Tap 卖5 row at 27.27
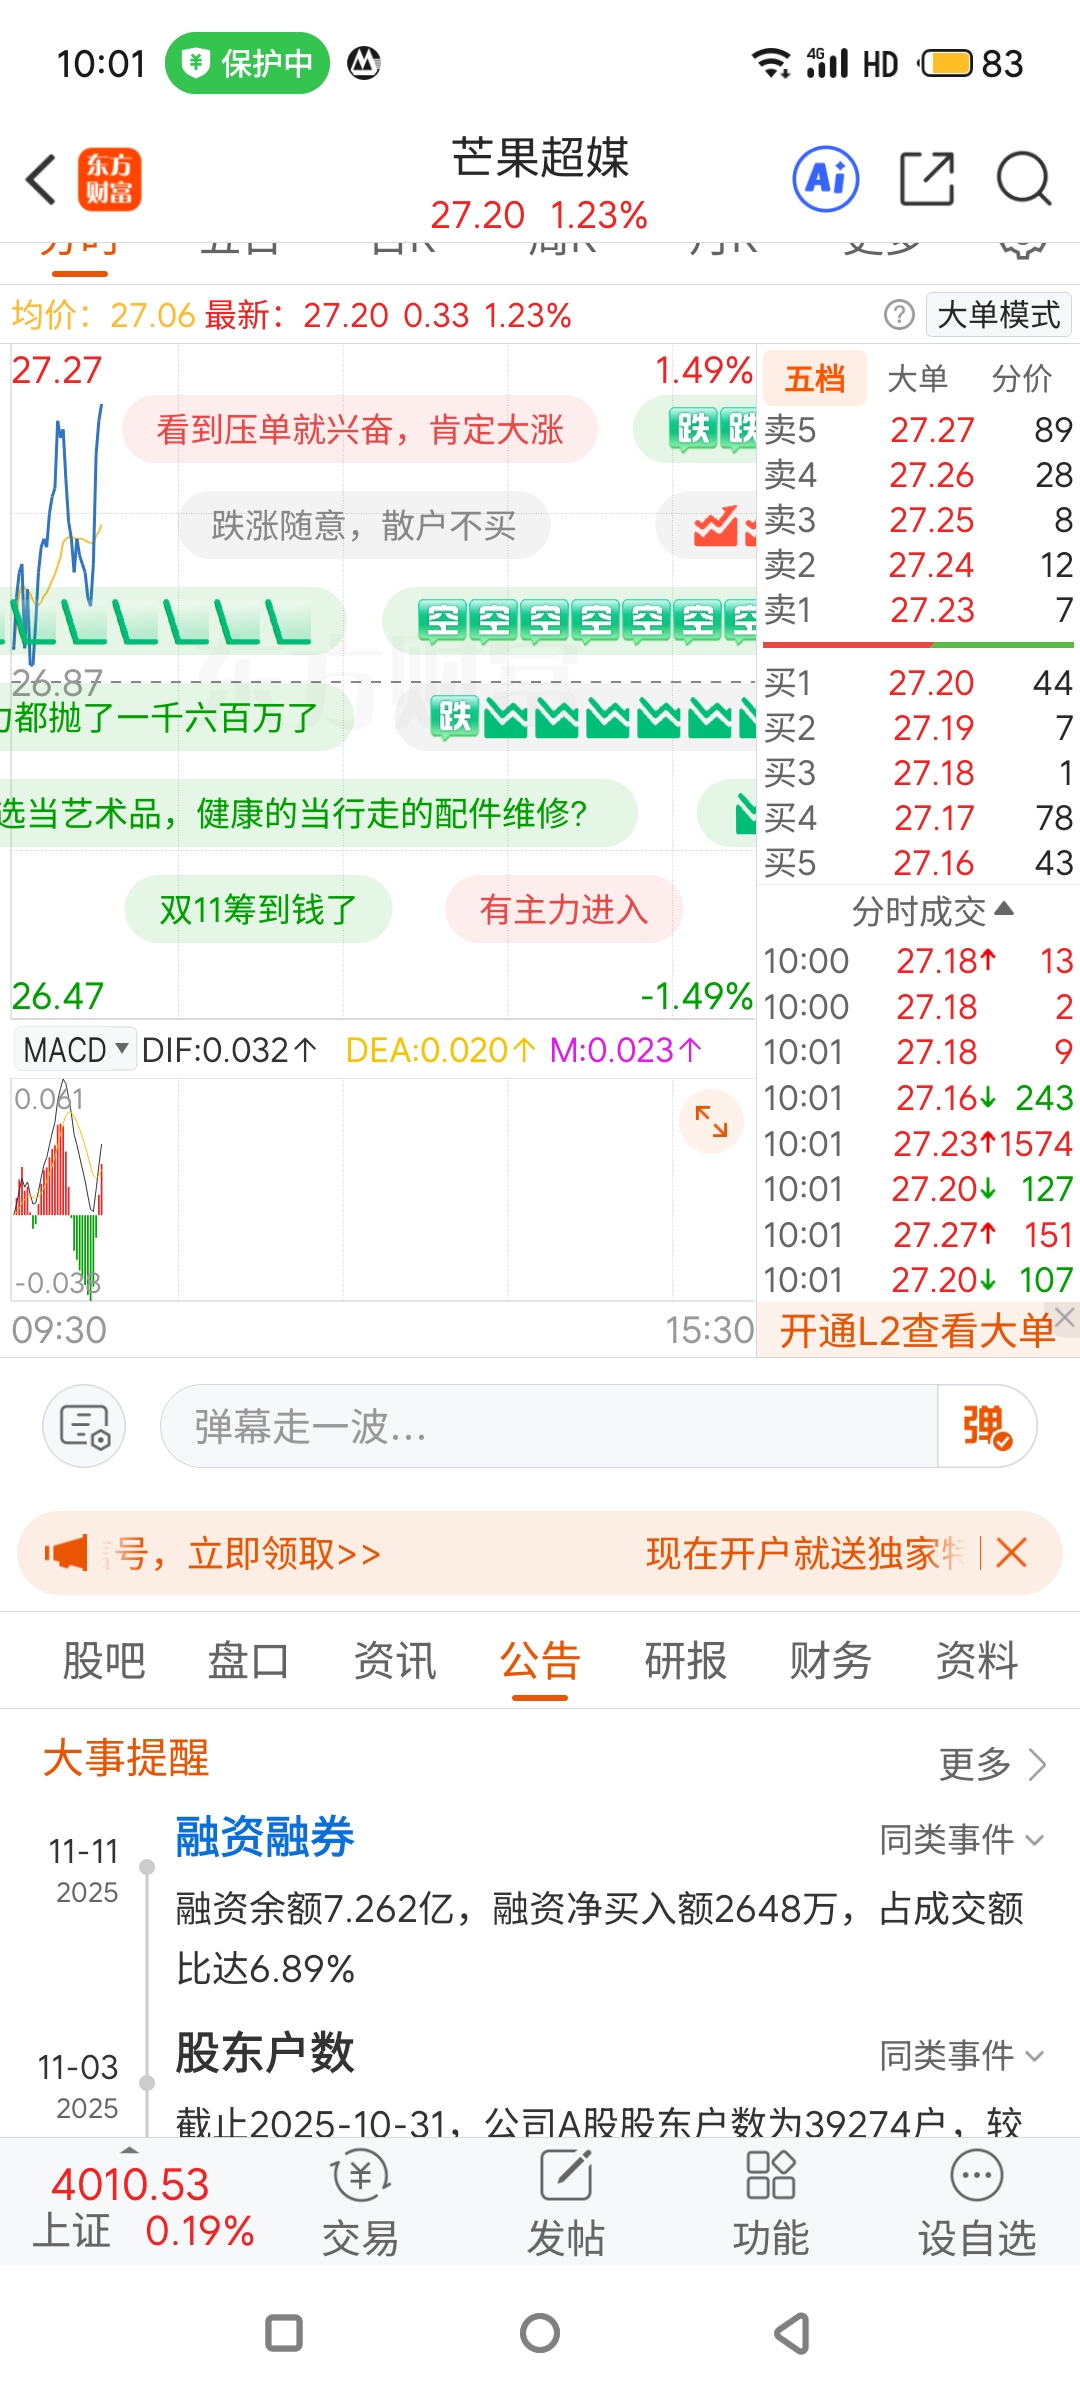Screen dimensions: 1080x2400 [918, 430]
